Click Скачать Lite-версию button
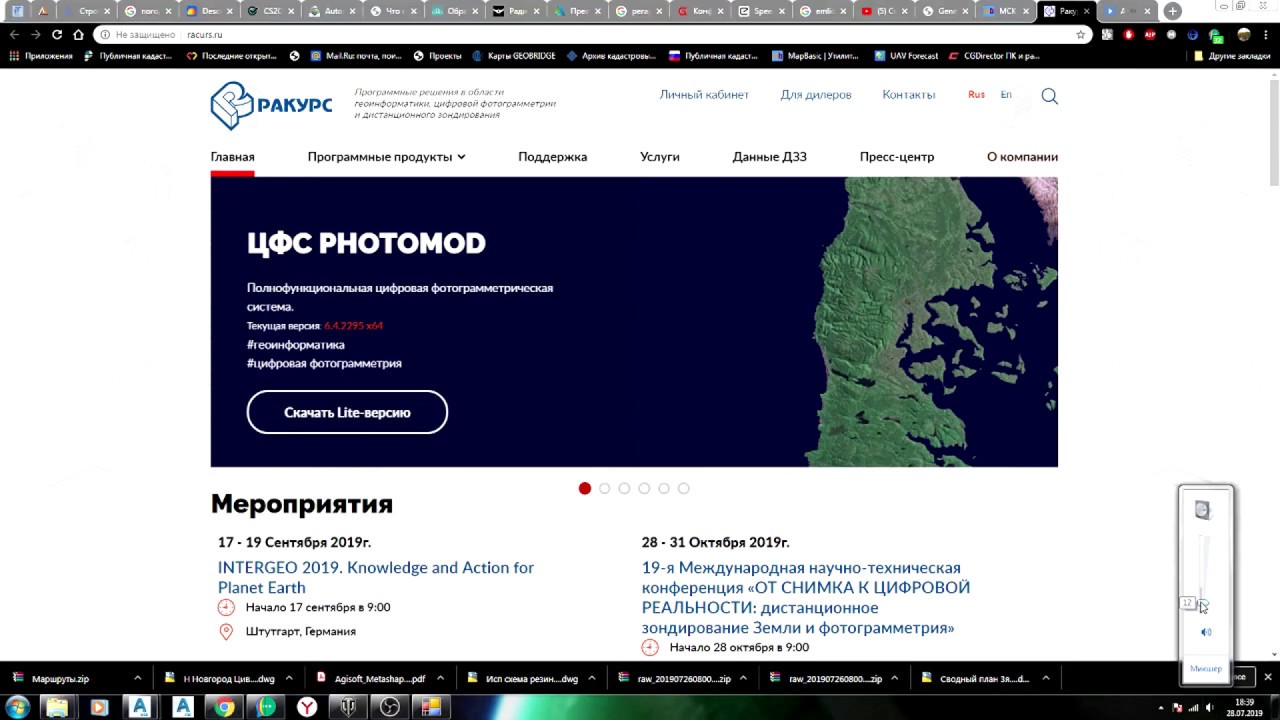Image resolution: width=1280 pixels, height=720 pixels. click(347, 412)
